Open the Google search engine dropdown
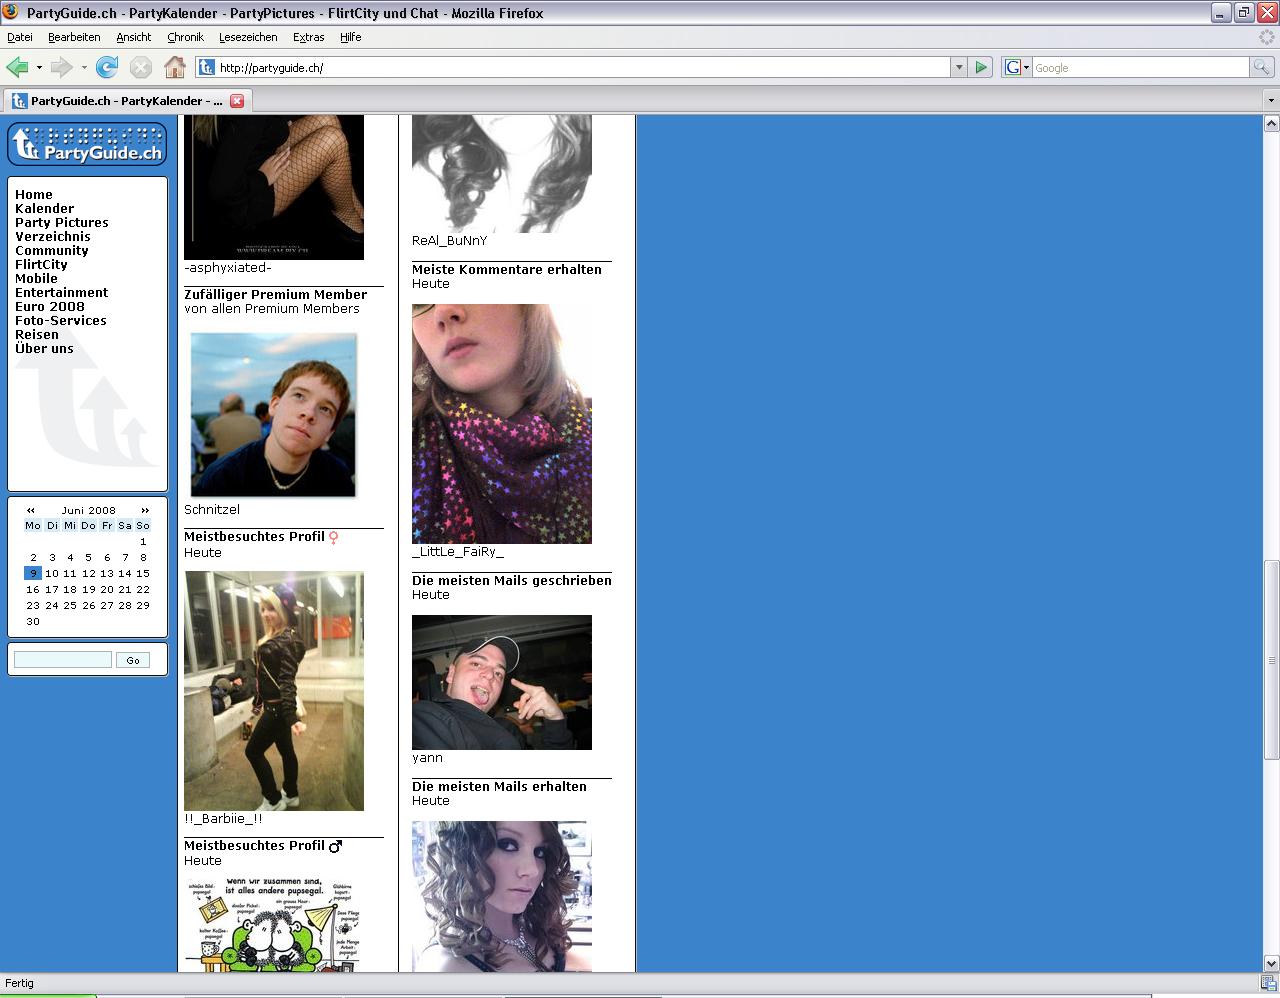Screen dimensions: 1280x998 coord(1017,67)
